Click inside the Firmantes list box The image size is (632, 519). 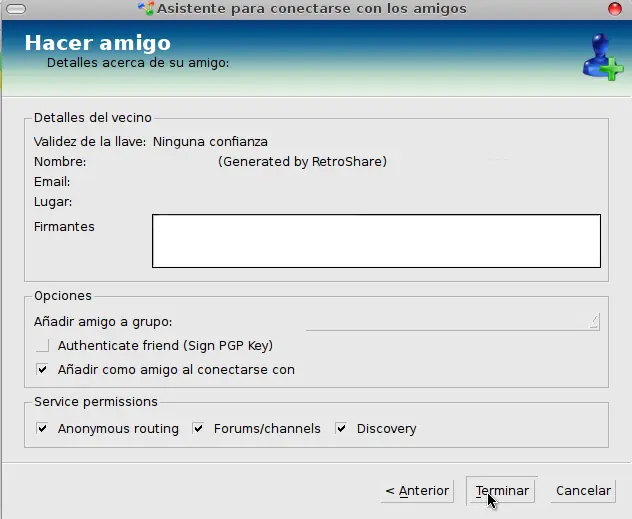[376, 241]
